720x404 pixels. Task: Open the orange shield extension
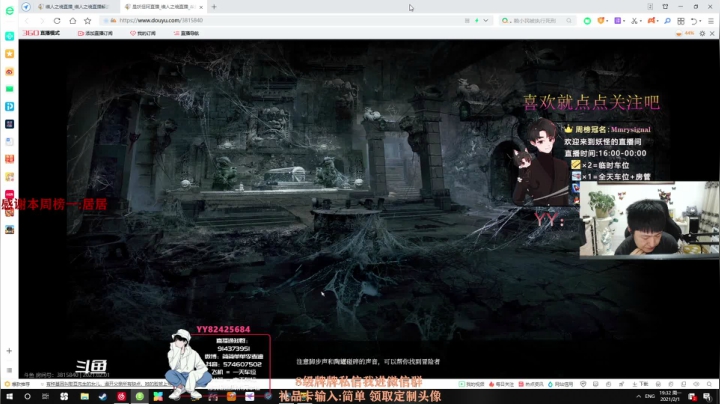(x=601, y=21)
